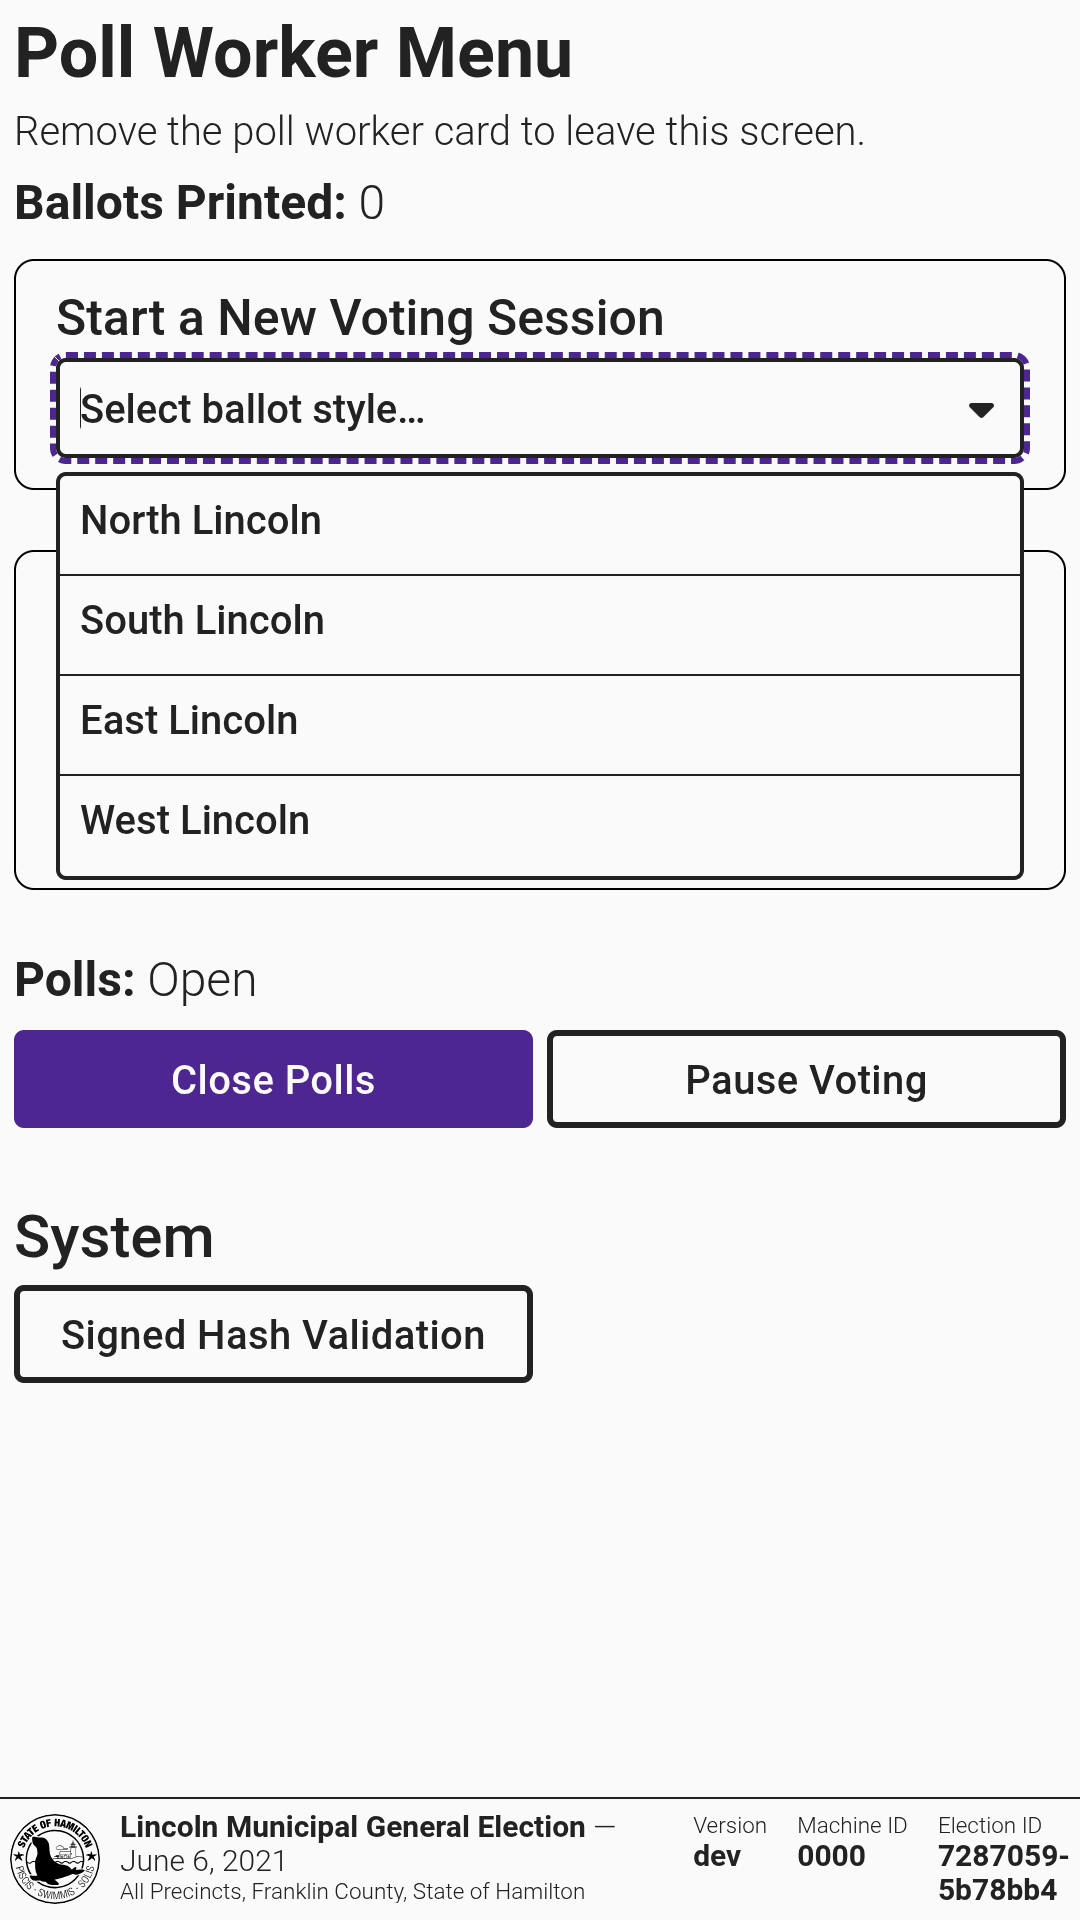
Task: Click the Pause Voting button
Action: click(x=806, y=1080)
